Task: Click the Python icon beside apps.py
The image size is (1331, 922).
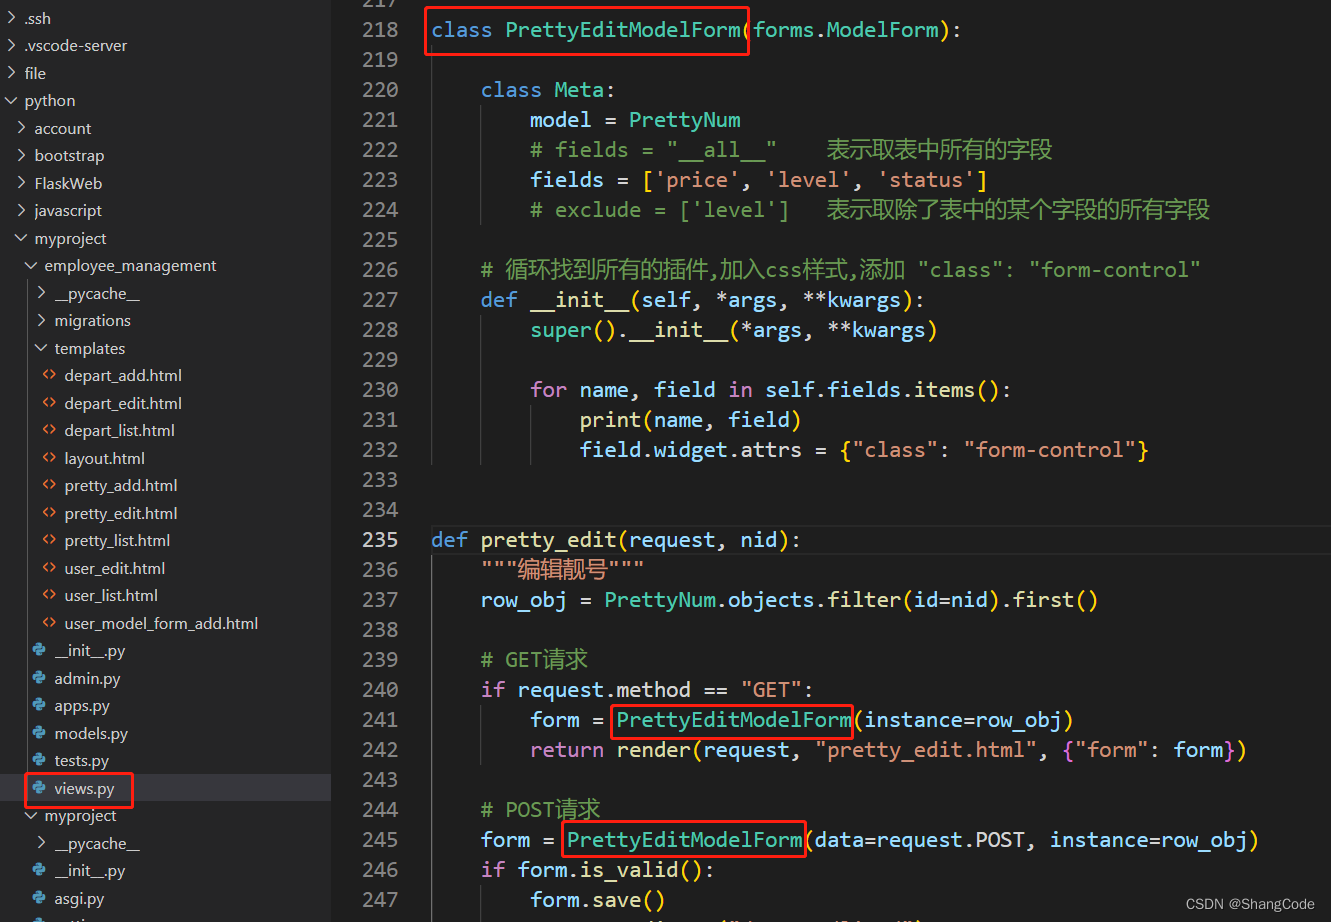Action: [x=39, y=706]
